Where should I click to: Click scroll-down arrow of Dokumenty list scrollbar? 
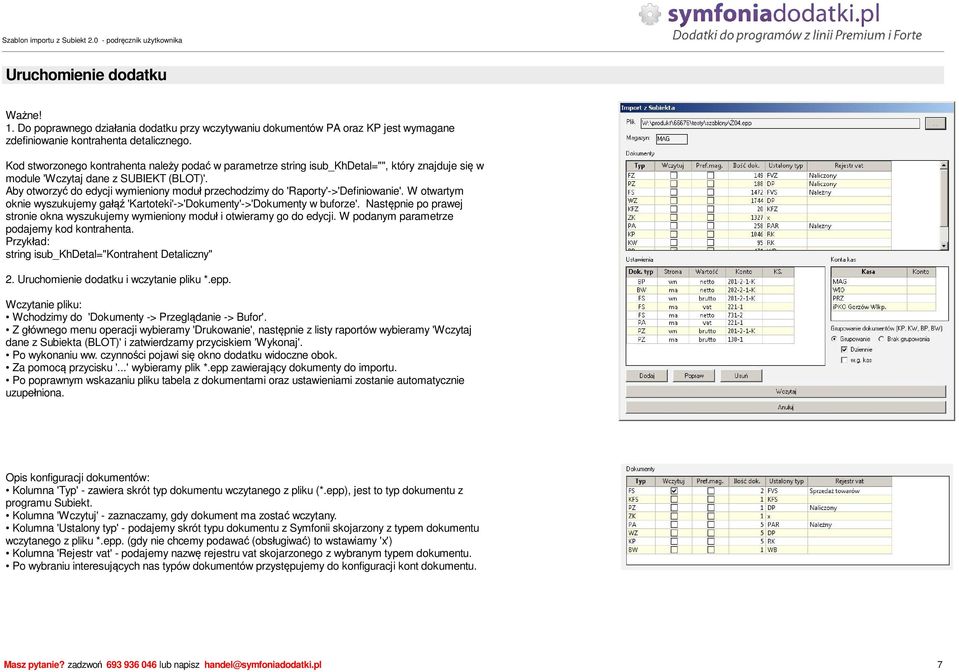point(944,246)
